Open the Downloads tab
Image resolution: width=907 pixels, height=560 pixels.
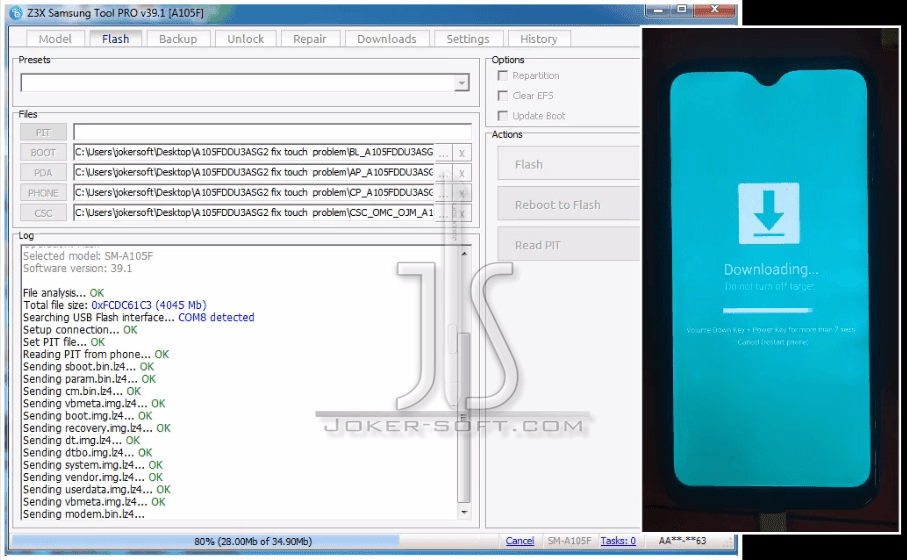(386, 39)
